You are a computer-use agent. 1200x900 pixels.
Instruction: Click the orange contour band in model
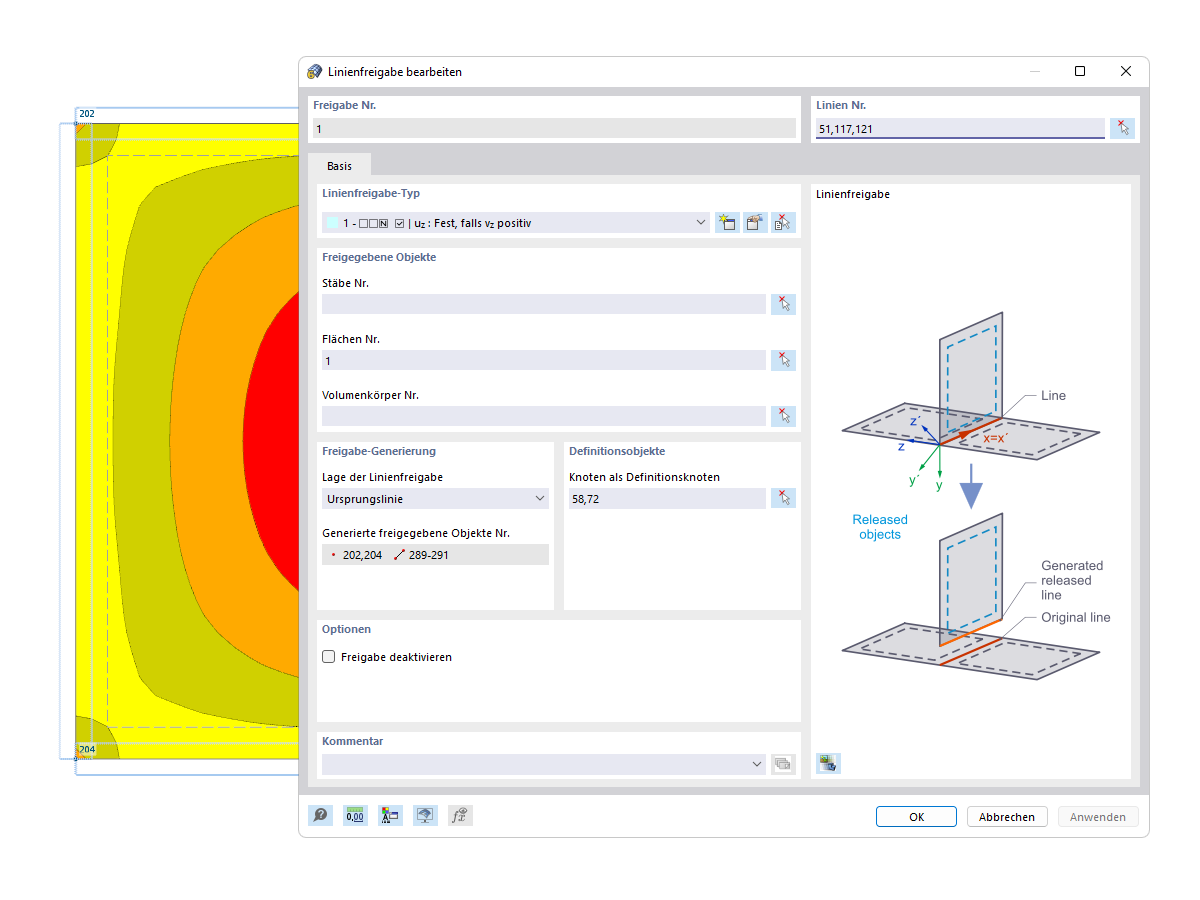[x=205, y=440]
